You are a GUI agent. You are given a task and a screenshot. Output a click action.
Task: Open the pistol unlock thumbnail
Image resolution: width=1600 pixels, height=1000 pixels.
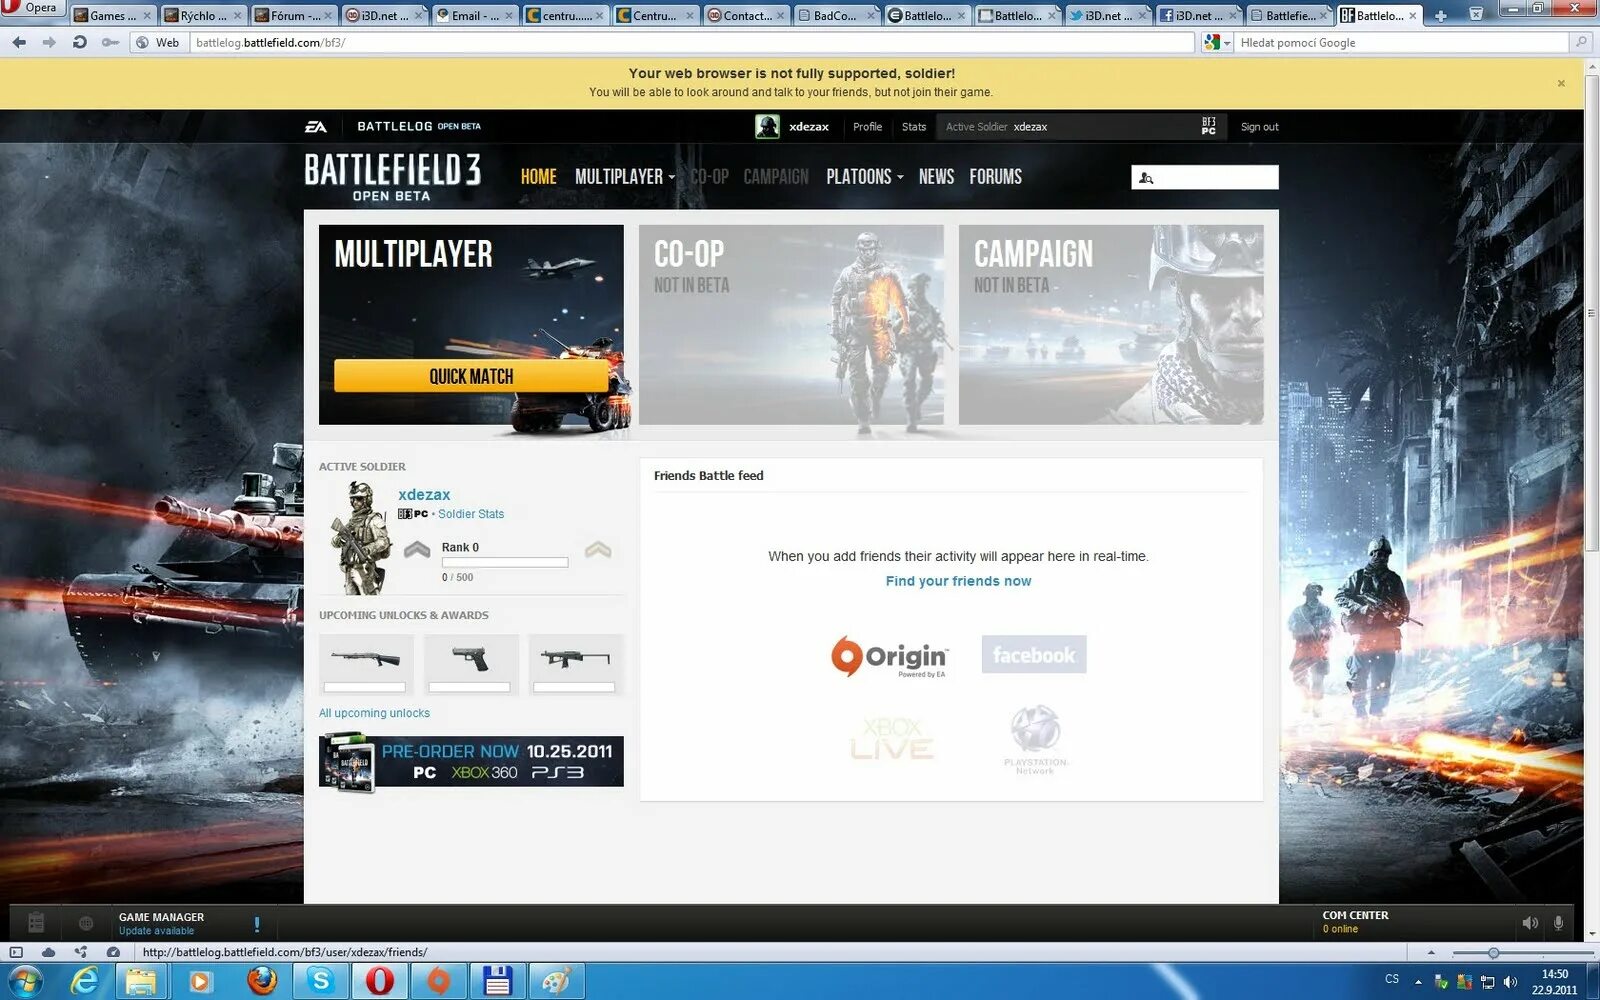tap(470, 664)
